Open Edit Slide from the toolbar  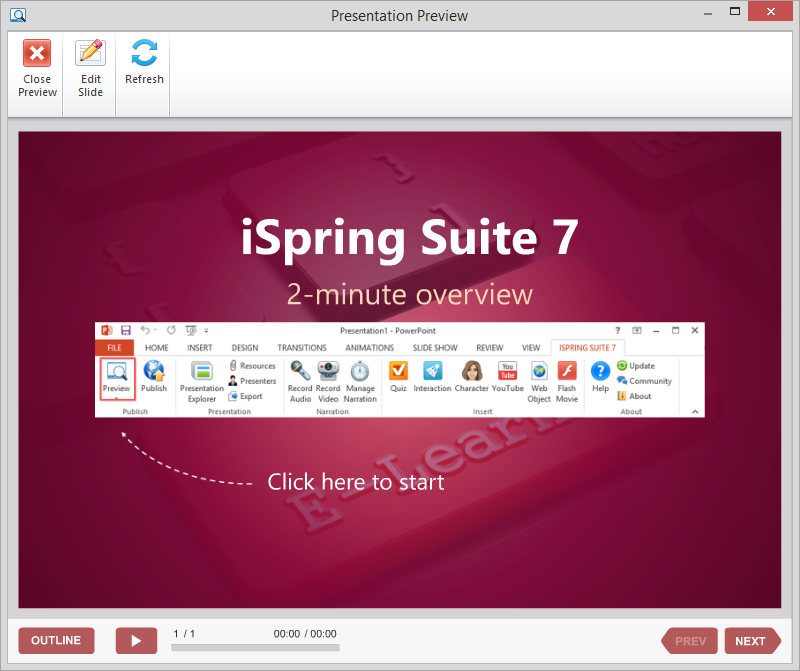point(90,54)
